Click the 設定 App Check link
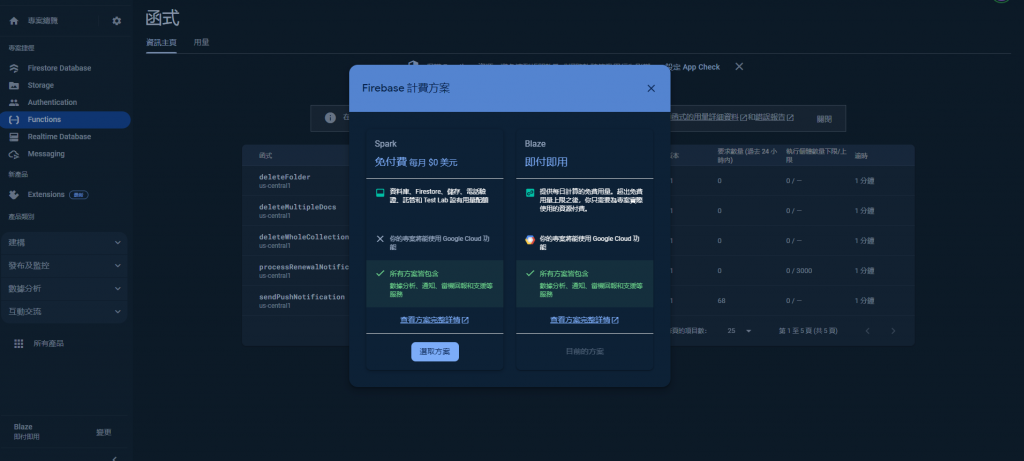The image size is (1024, 461). (692, 67)
